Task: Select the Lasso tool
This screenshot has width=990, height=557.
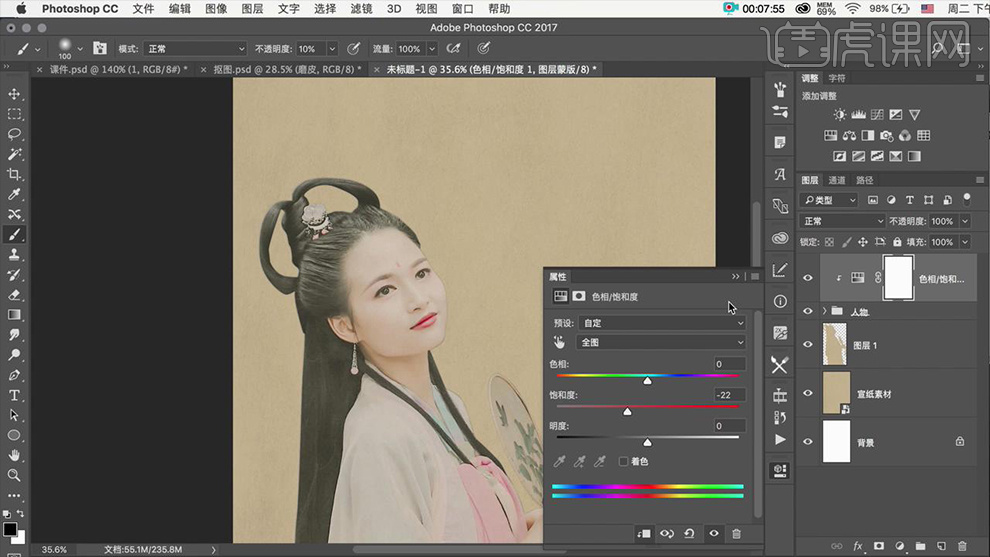Action: tap(14, 134)
